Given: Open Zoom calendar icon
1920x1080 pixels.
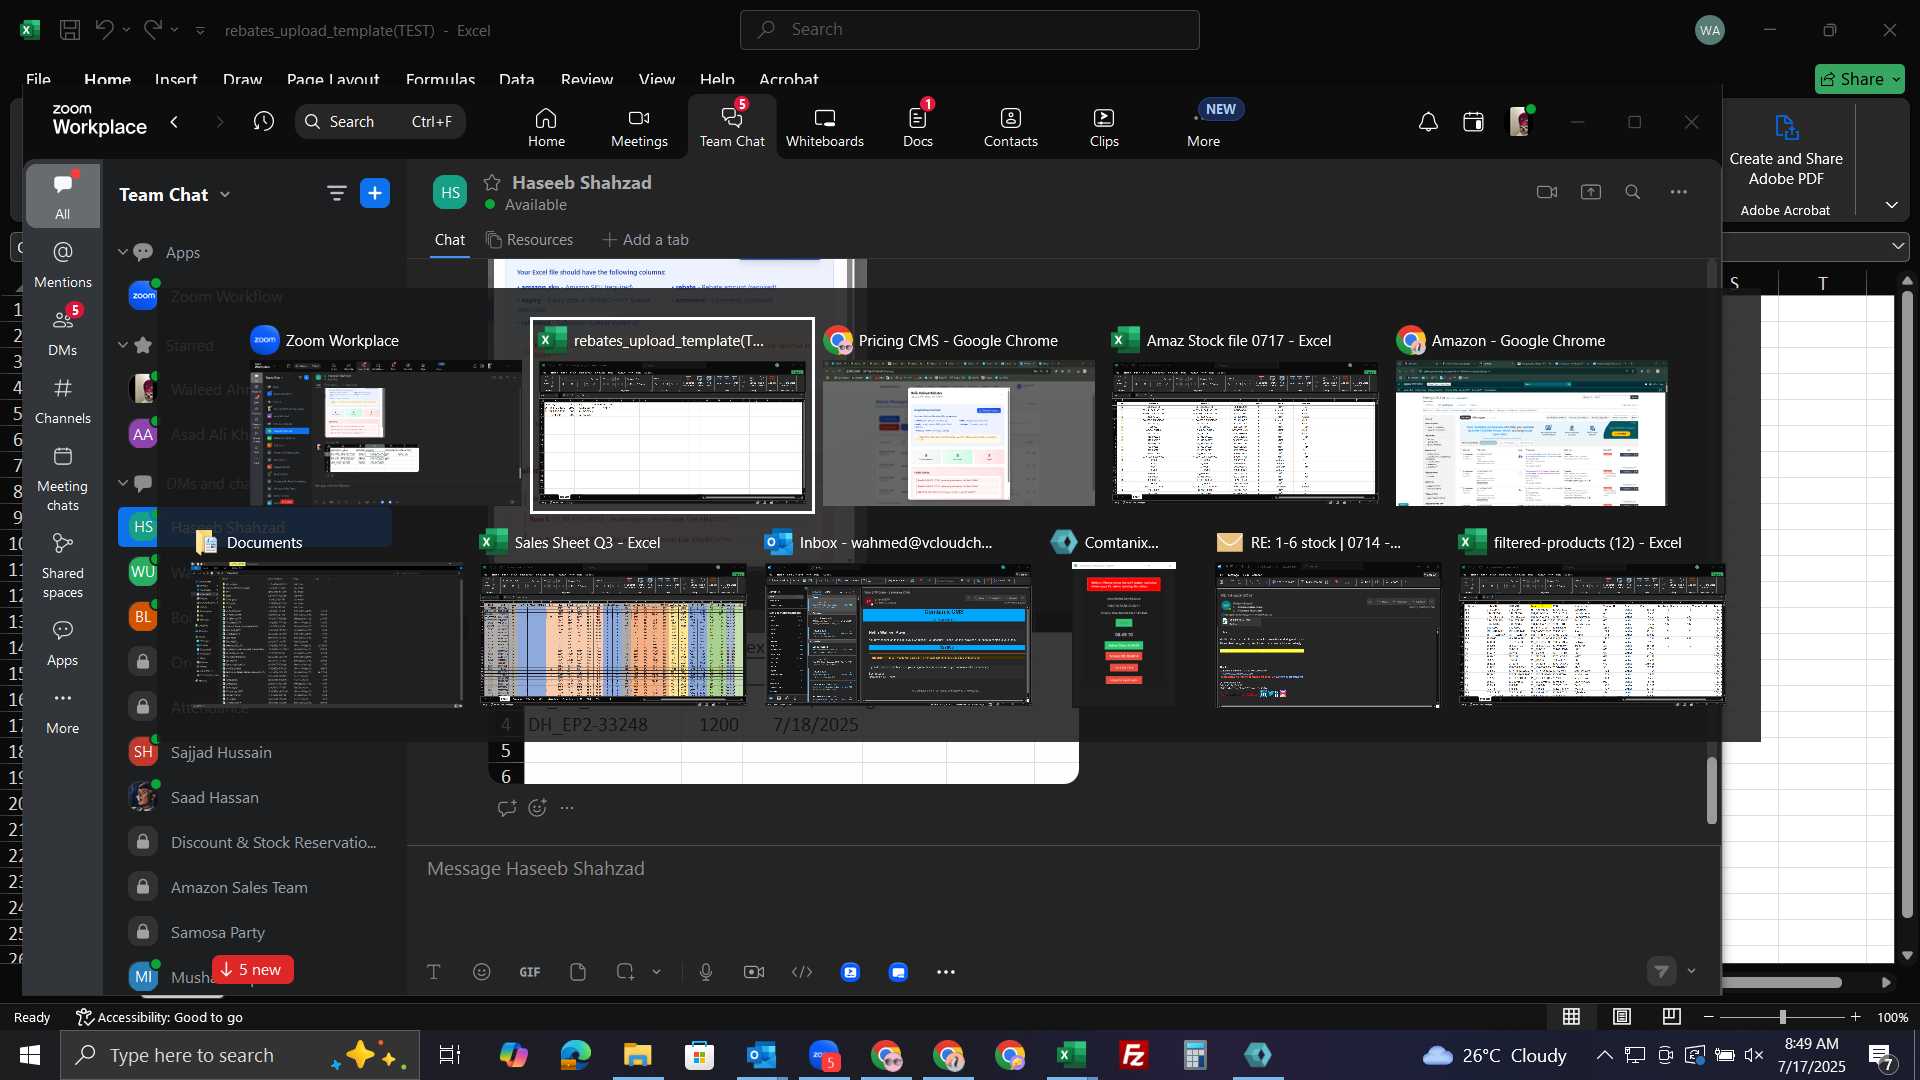Looking at the screenshot, I should point(1473,122).
